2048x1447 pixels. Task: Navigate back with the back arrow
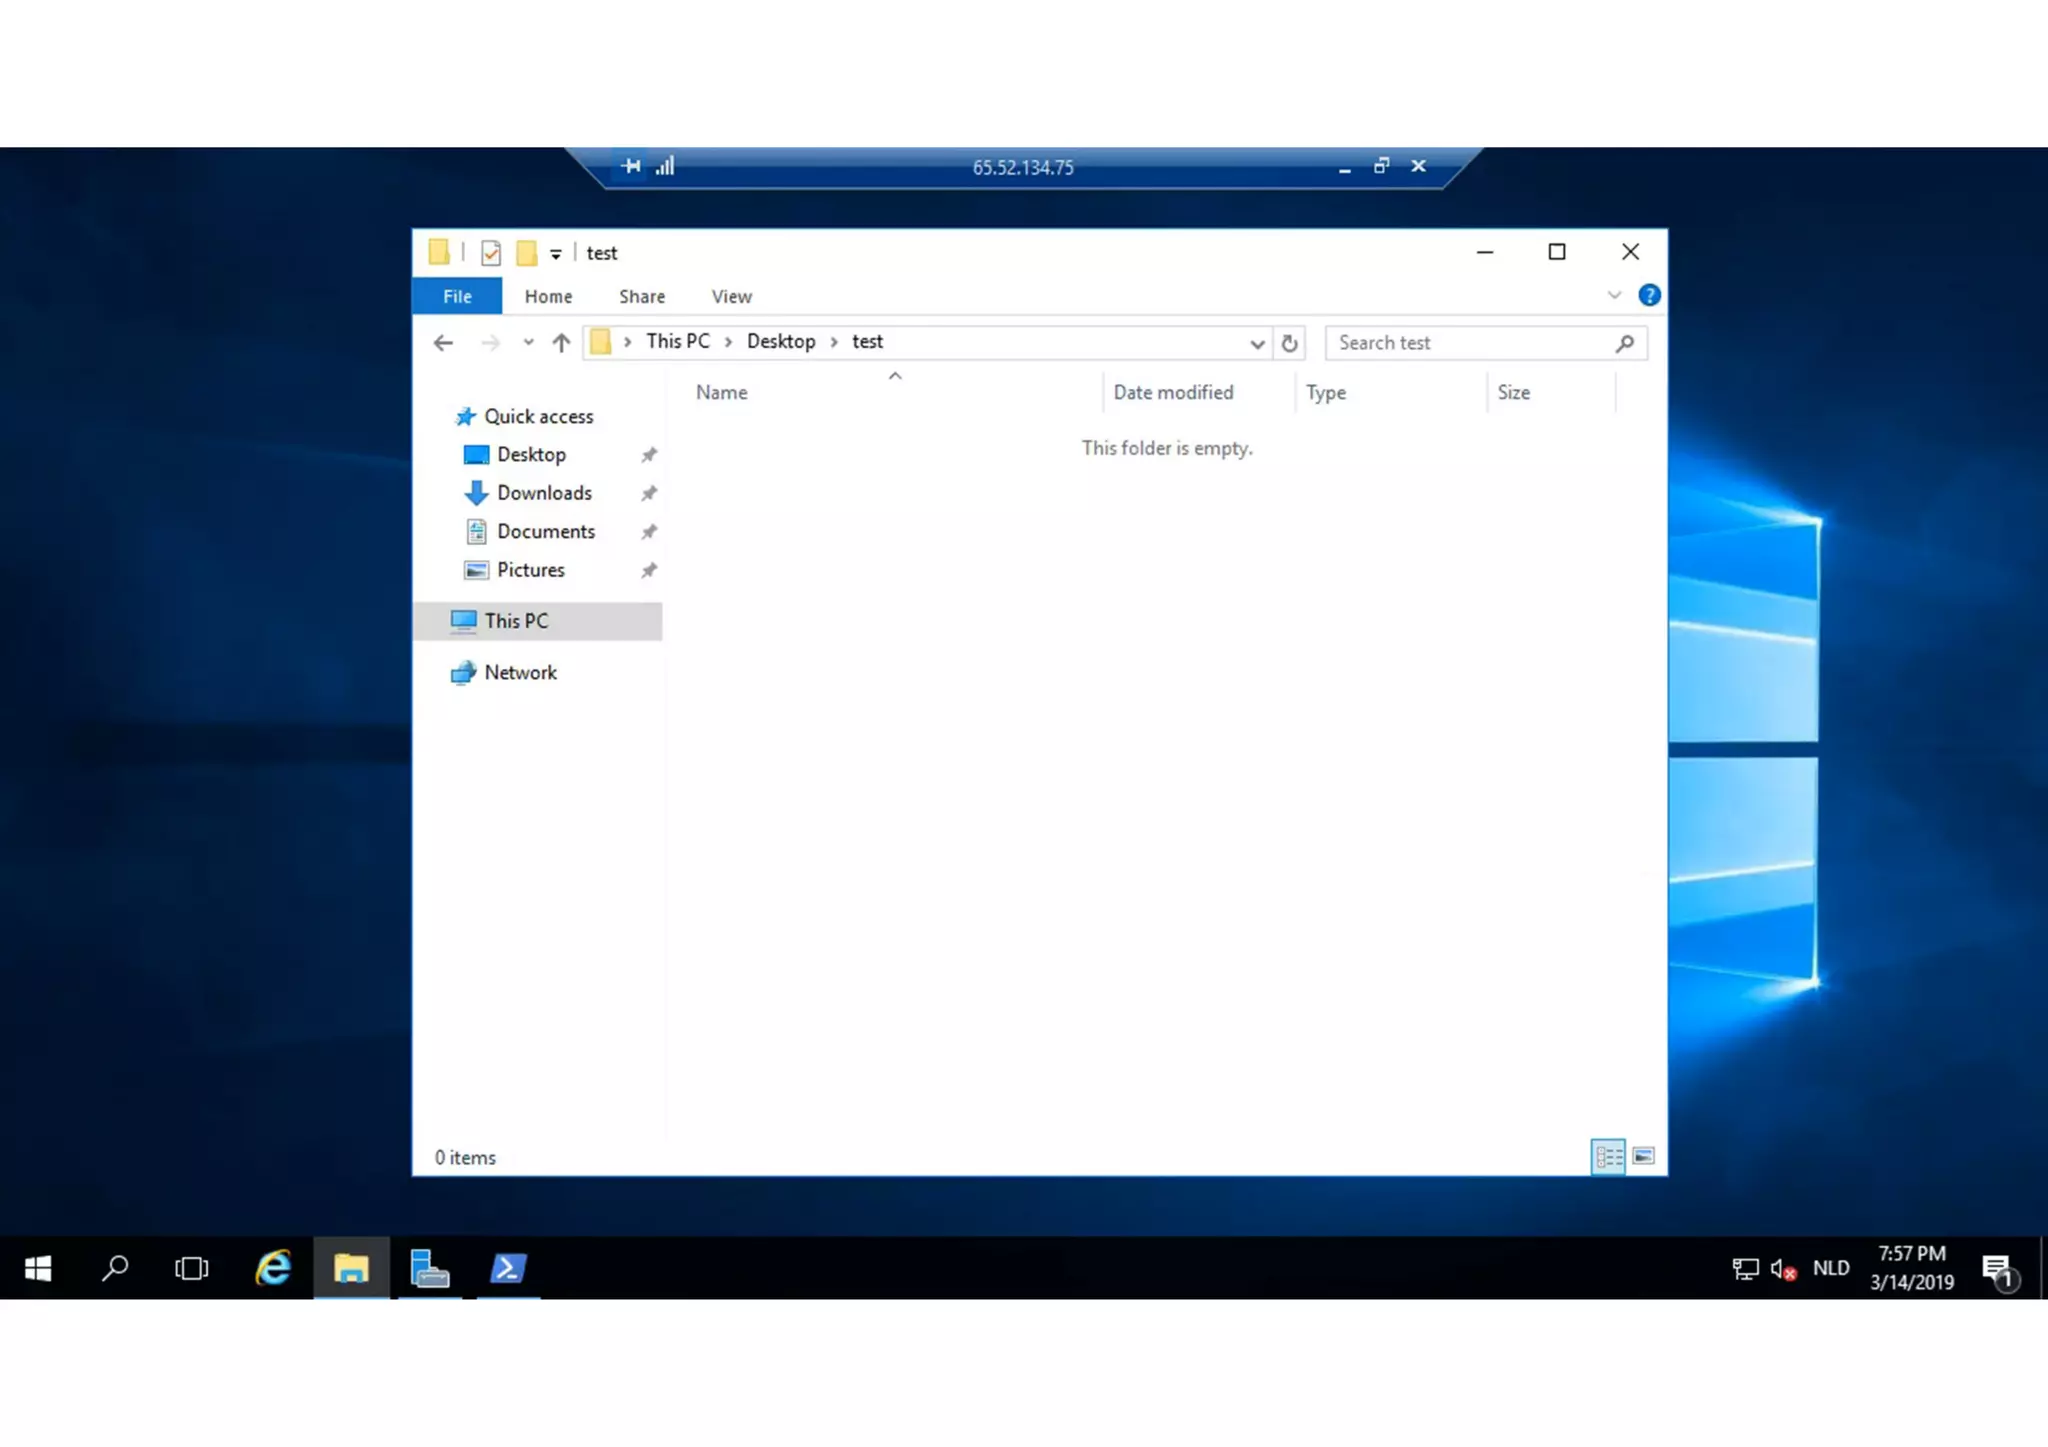[x=443, y=343]
